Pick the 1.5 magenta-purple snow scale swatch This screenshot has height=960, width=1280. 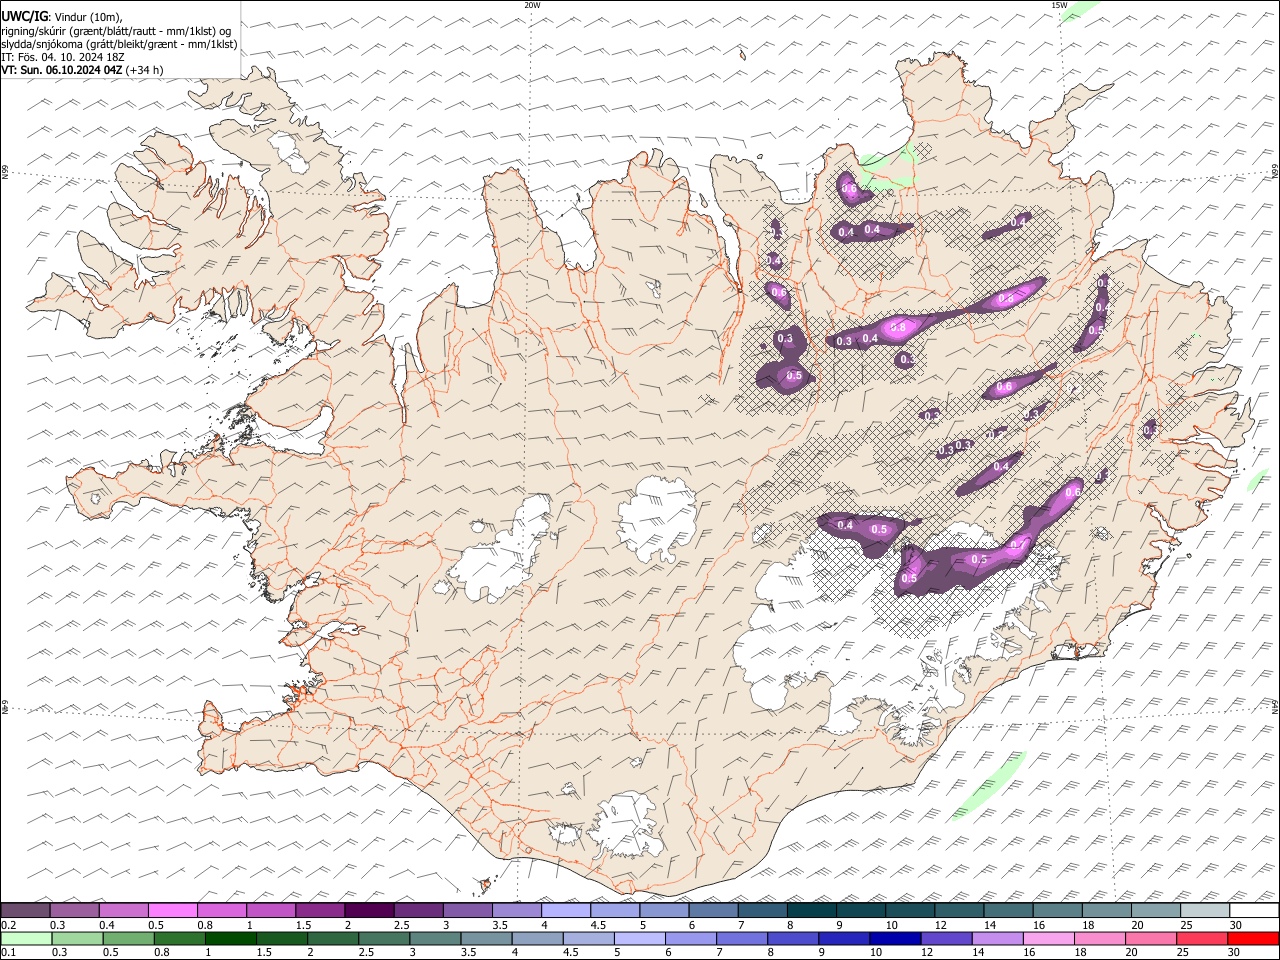coord(320,911)
